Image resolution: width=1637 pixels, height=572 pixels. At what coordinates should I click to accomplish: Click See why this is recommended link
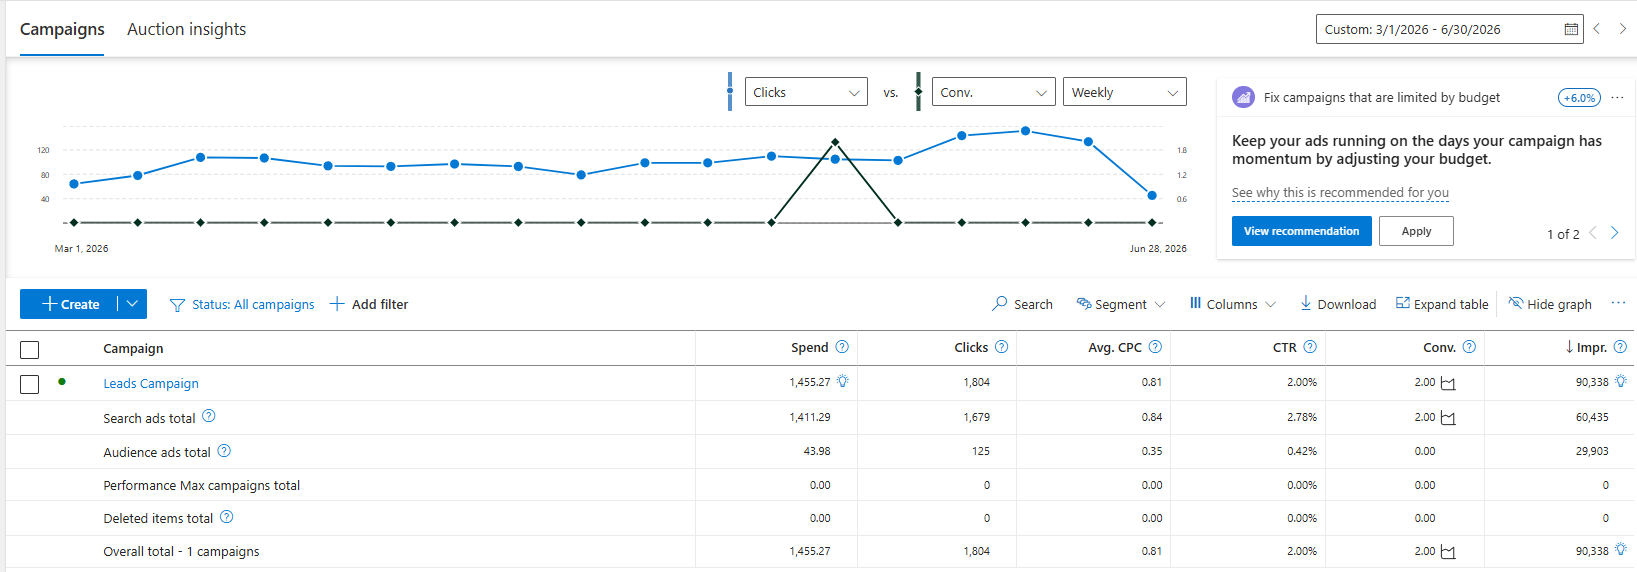[1340, 192]
